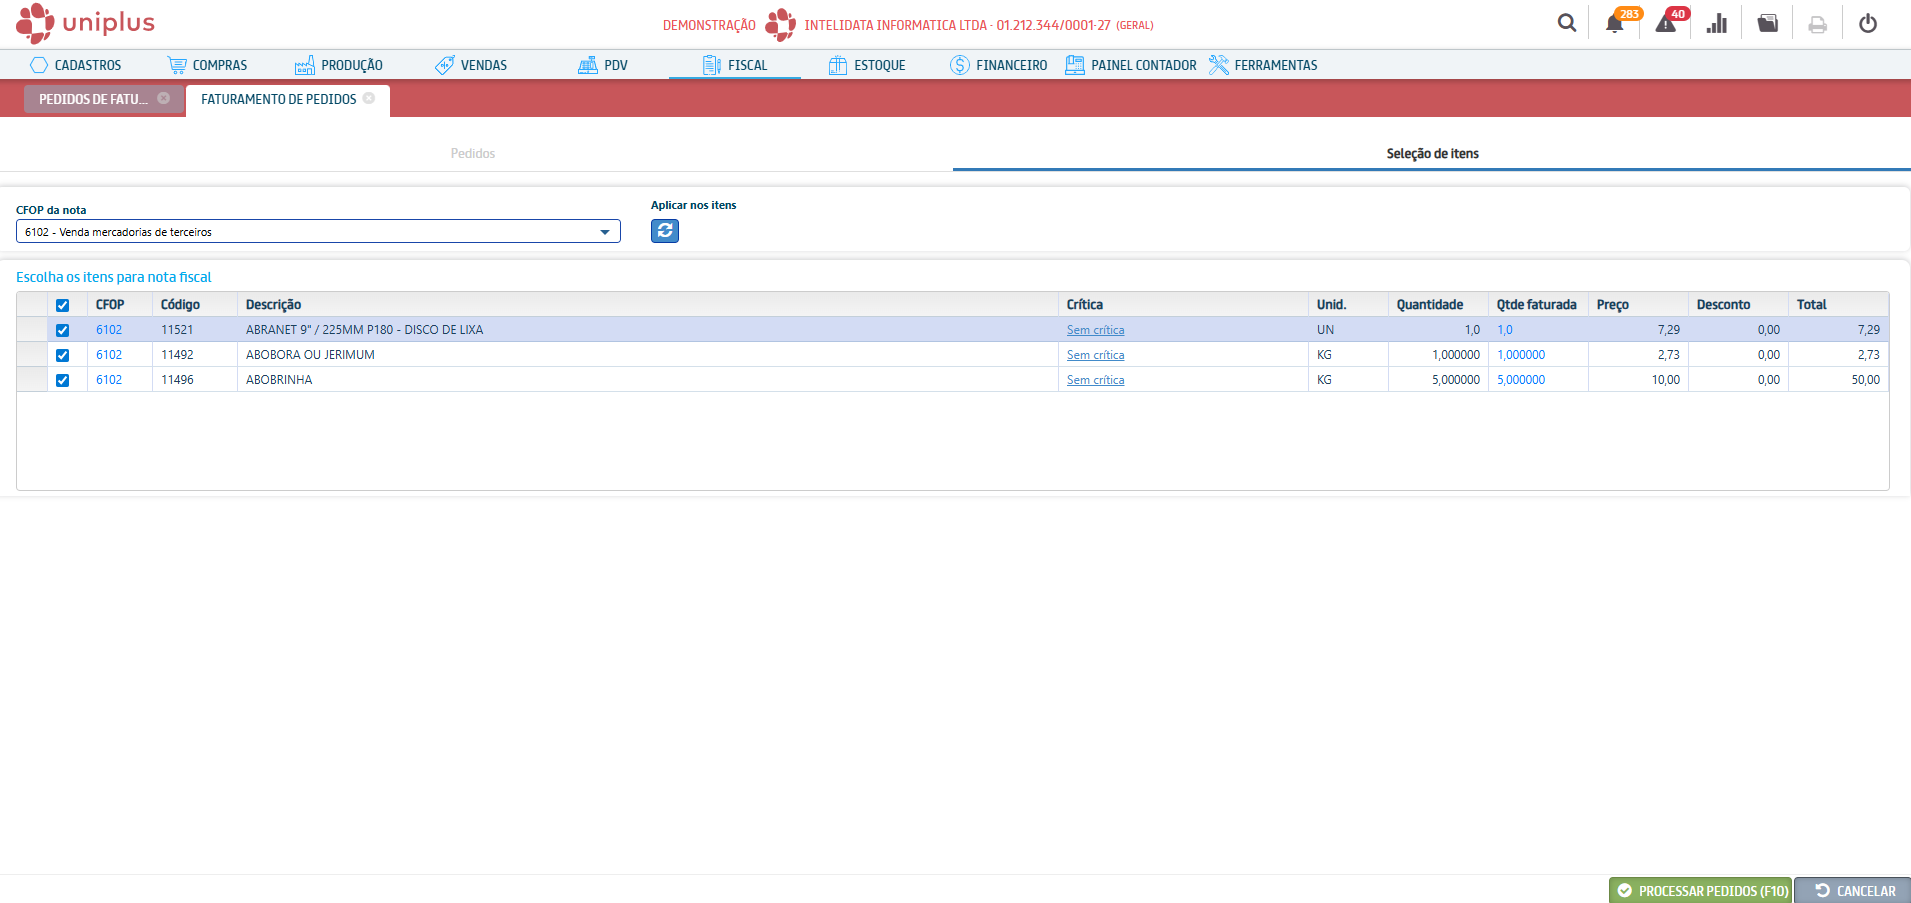Open the notifications bell with 283 badge
Viewport: 1911px width, 903px height.
[x=1615, y=24]
